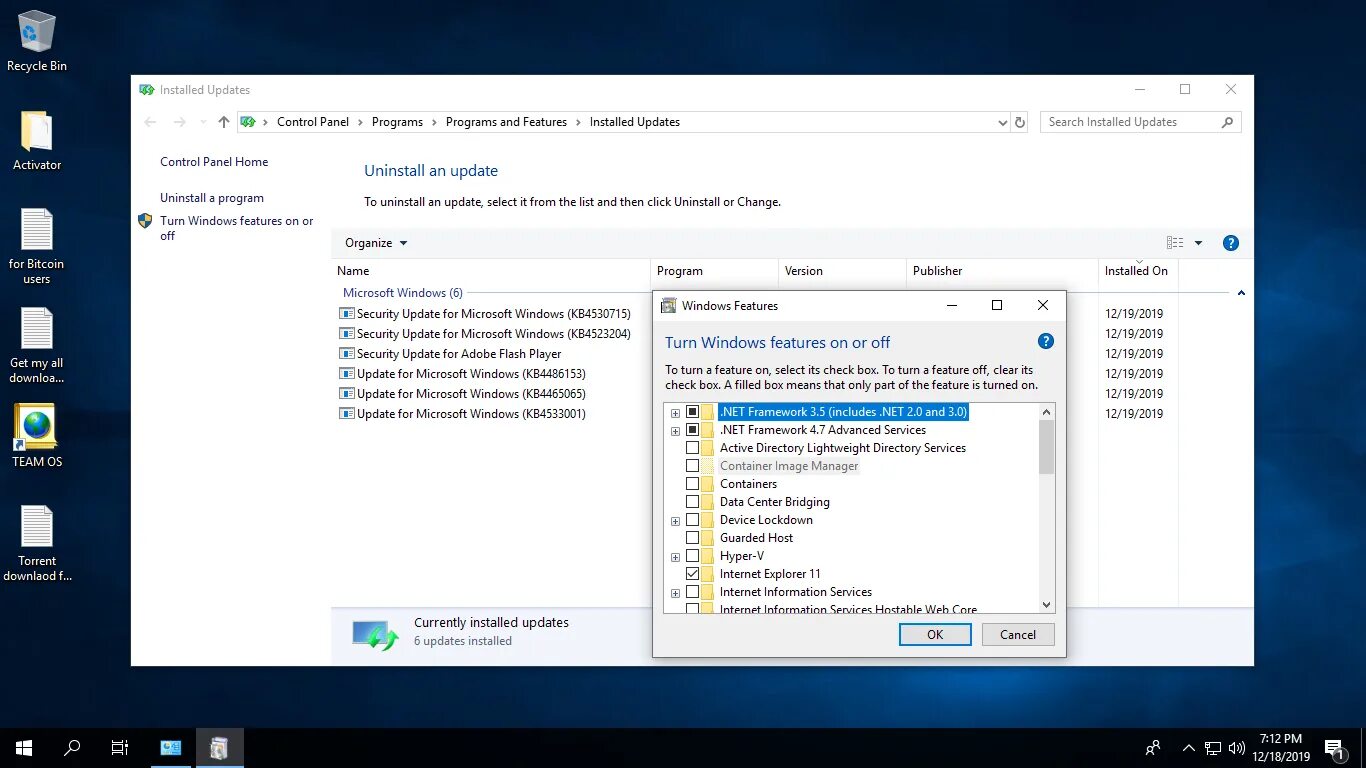Select the 'Torrent downlaod f...' file icon
The height and width of the screenshot is (768, 1366).
(37, 526)
